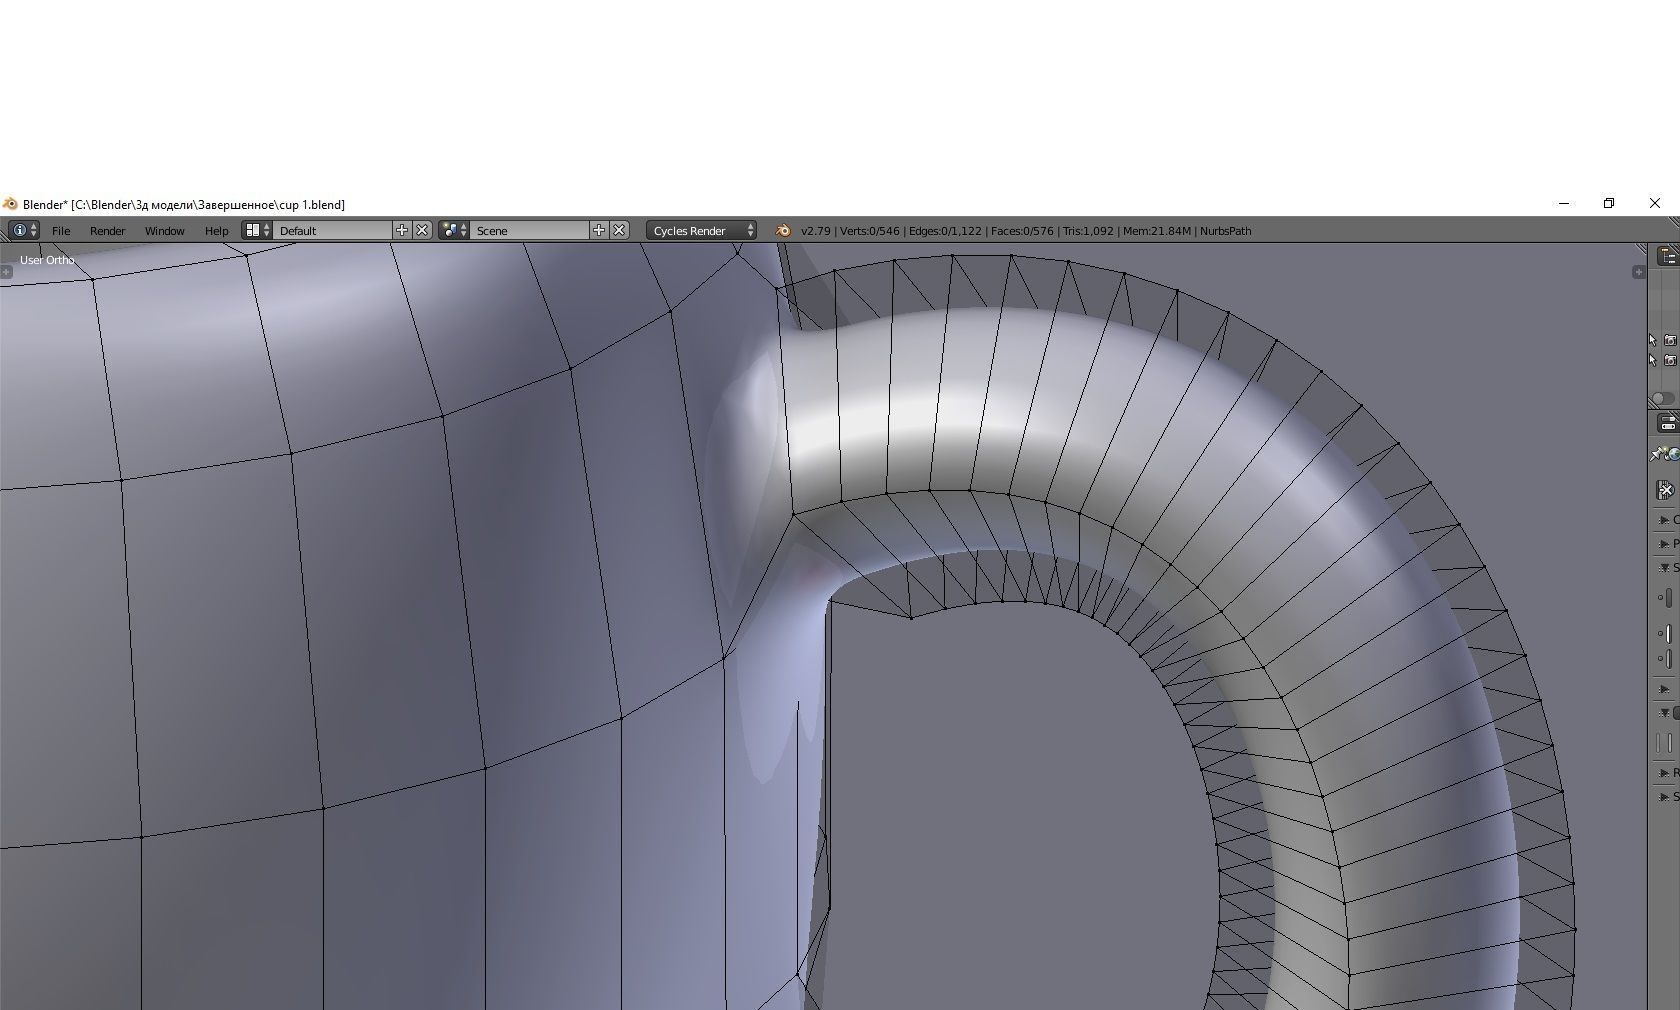
Task: Click the Blender title bar file path
Action: pos(208,205)
